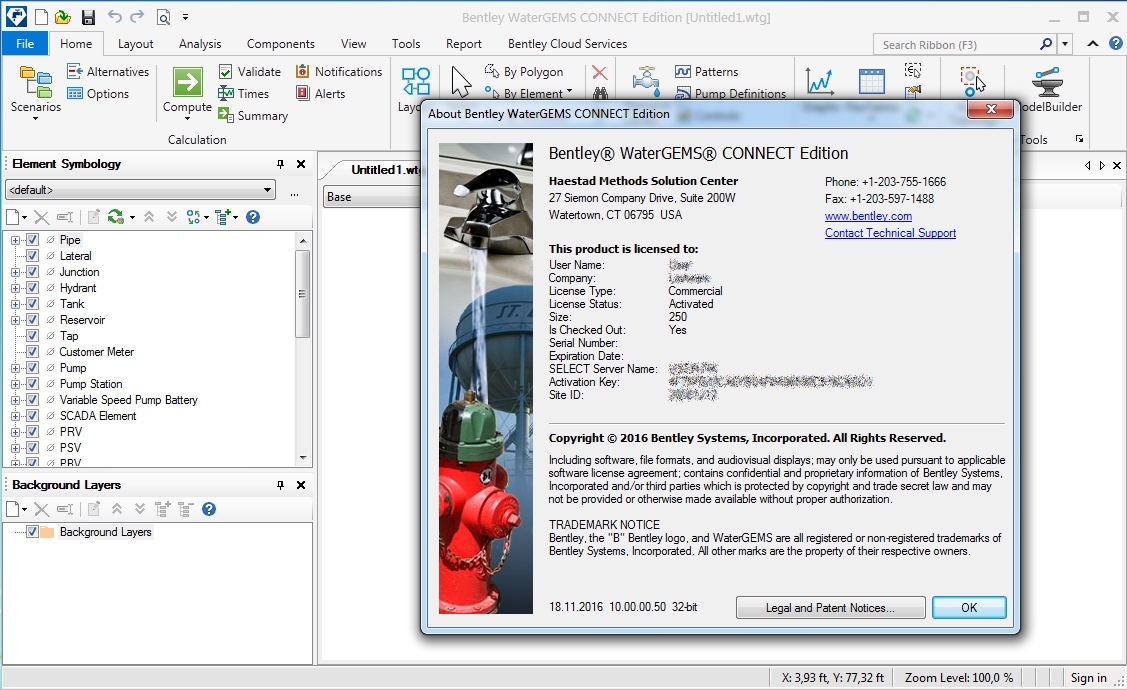
Task: Click the refresh icon in Element Symbology toolbar
Action: pos(115,217)
